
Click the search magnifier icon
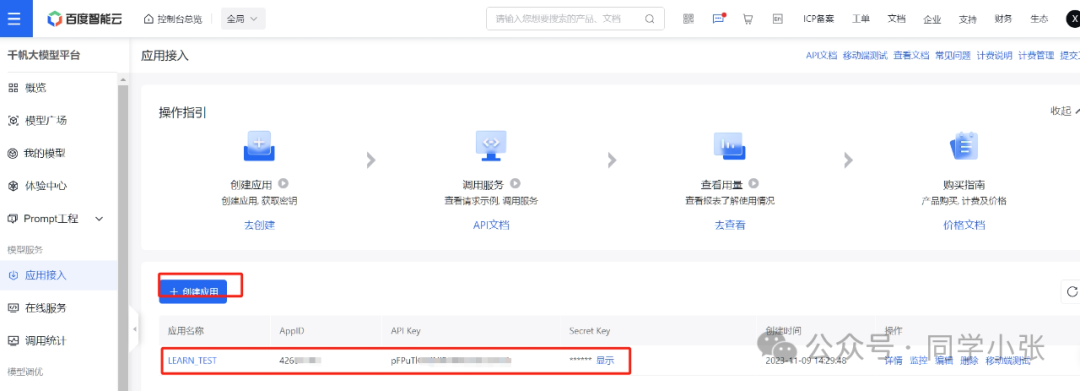tap(650, 19)
